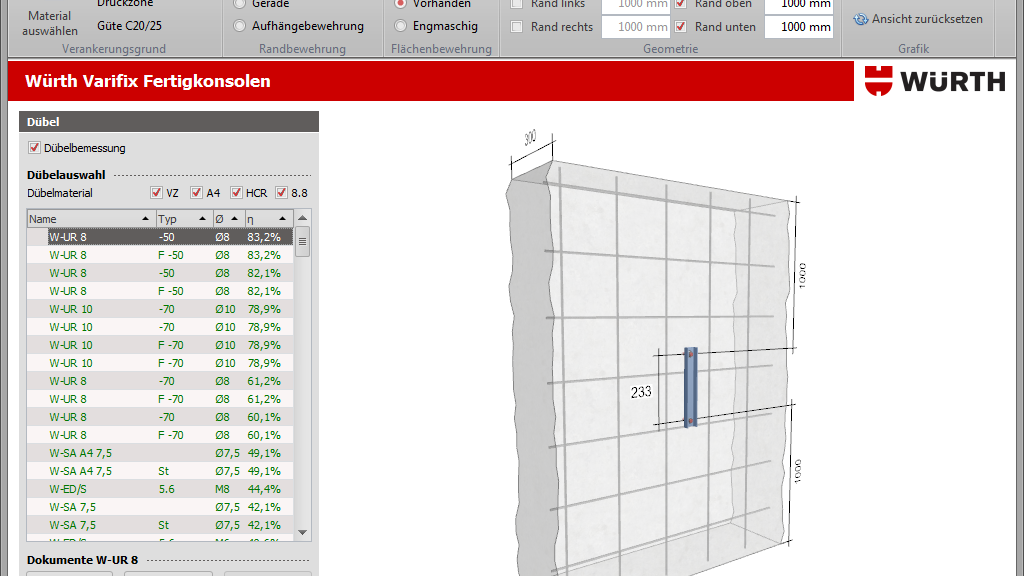Click the anchor list scroll-up arrow
This screenshot has width=1024, height=576.
tap(302, 218)
